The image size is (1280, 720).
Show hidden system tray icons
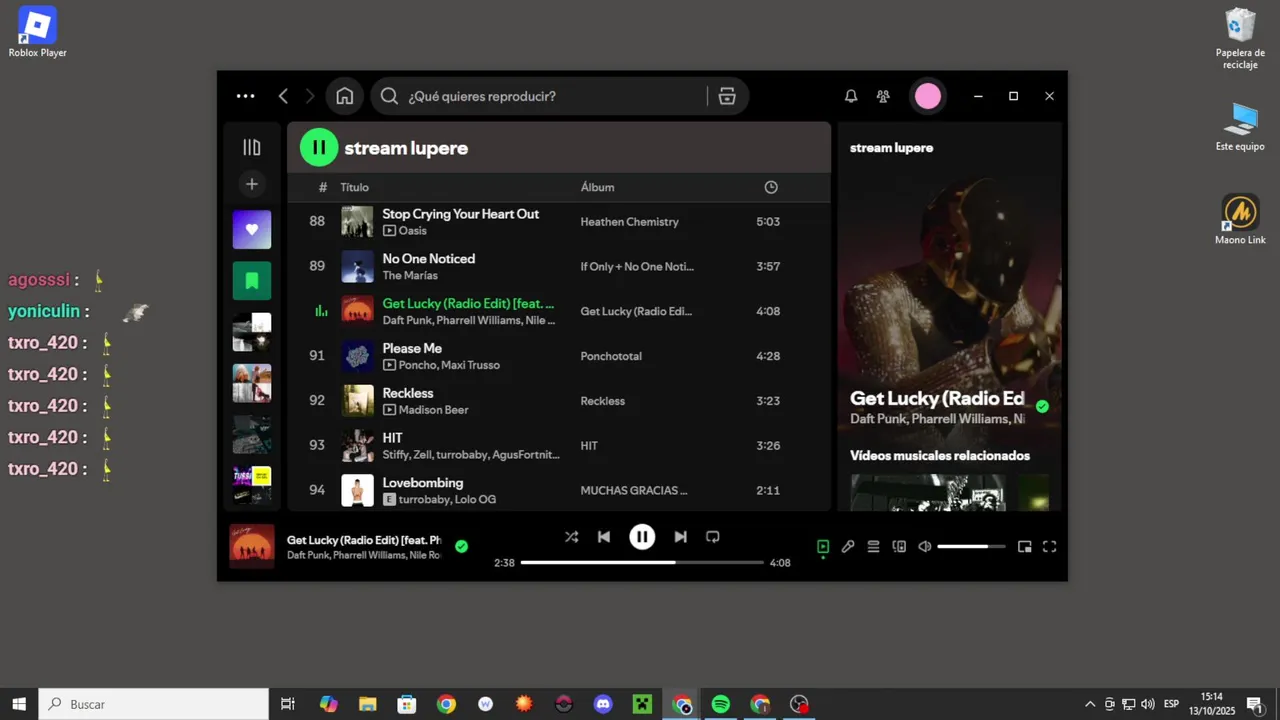pos(1090,704)
